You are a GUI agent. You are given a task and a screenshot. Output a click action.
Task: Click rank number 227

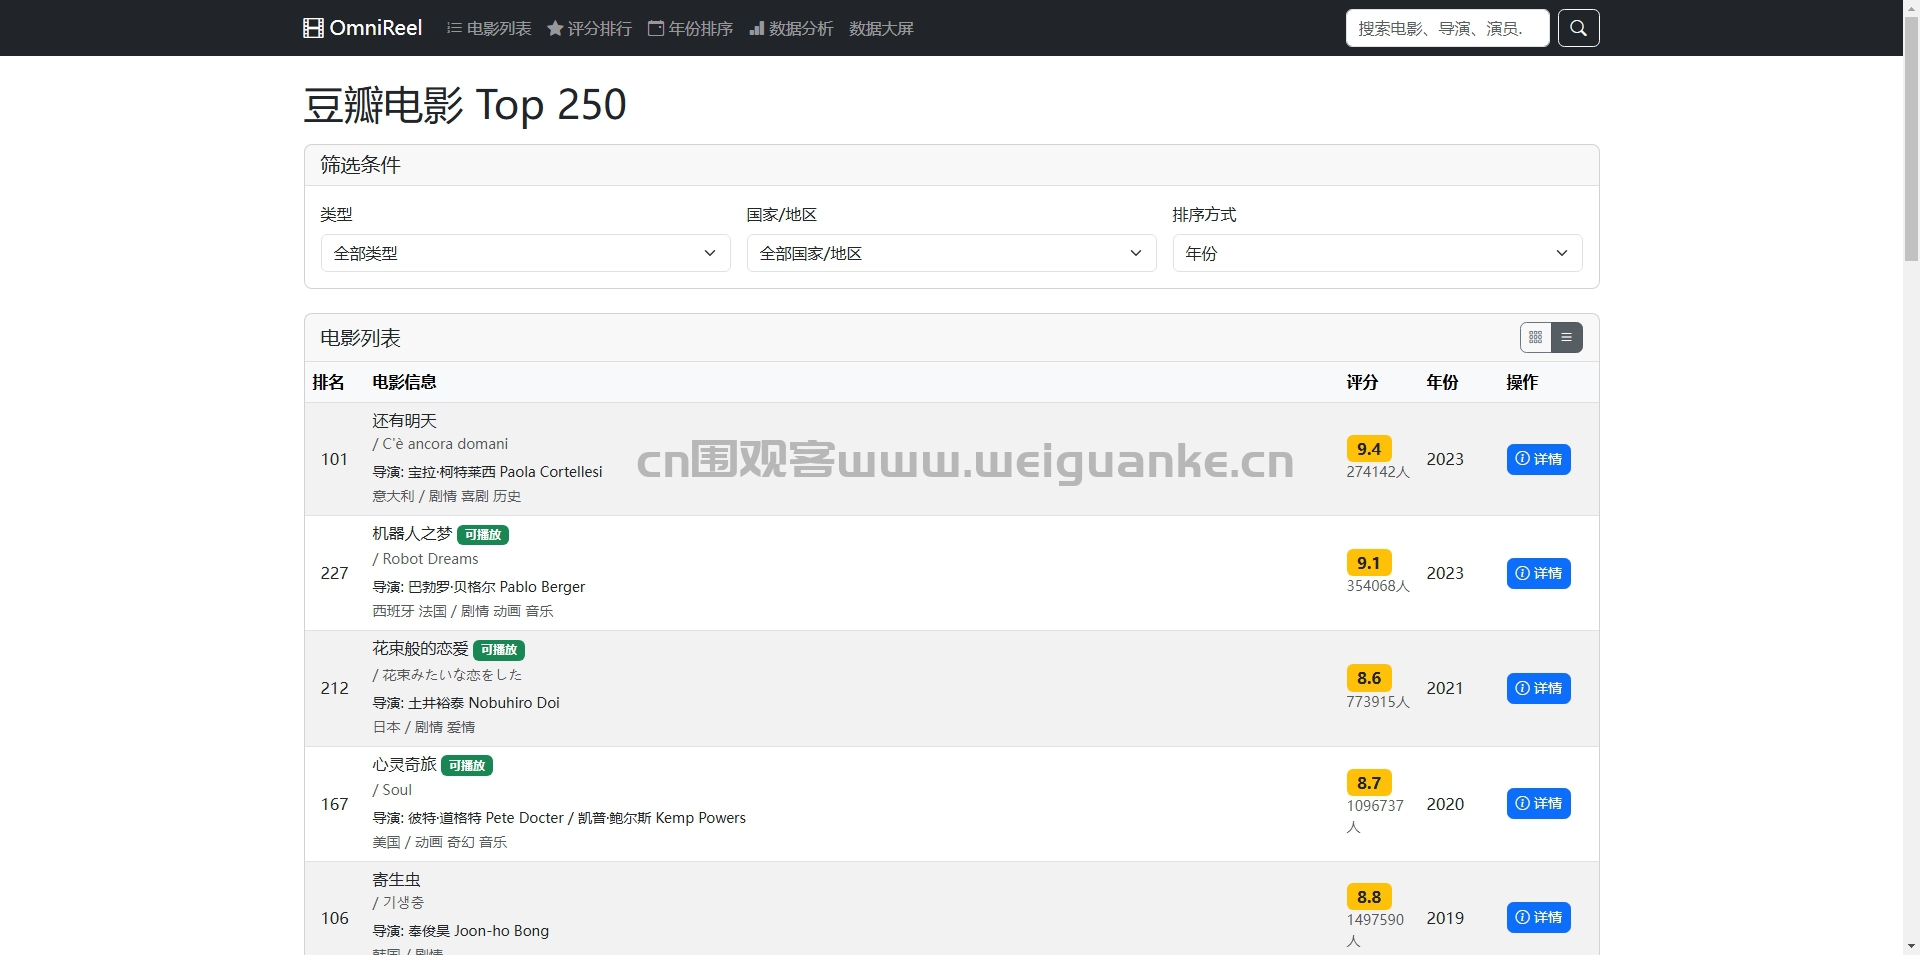point(334,573)
